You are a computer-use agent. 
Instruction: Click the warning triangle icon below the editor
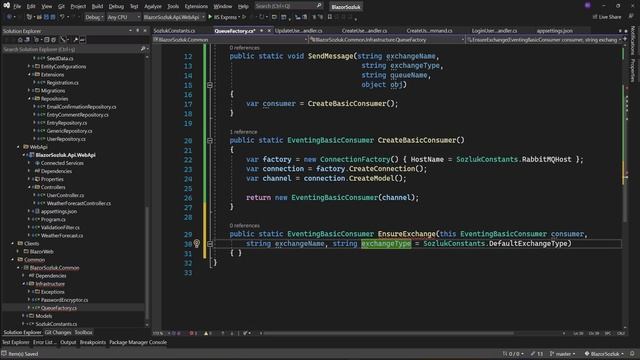point(206,333)
